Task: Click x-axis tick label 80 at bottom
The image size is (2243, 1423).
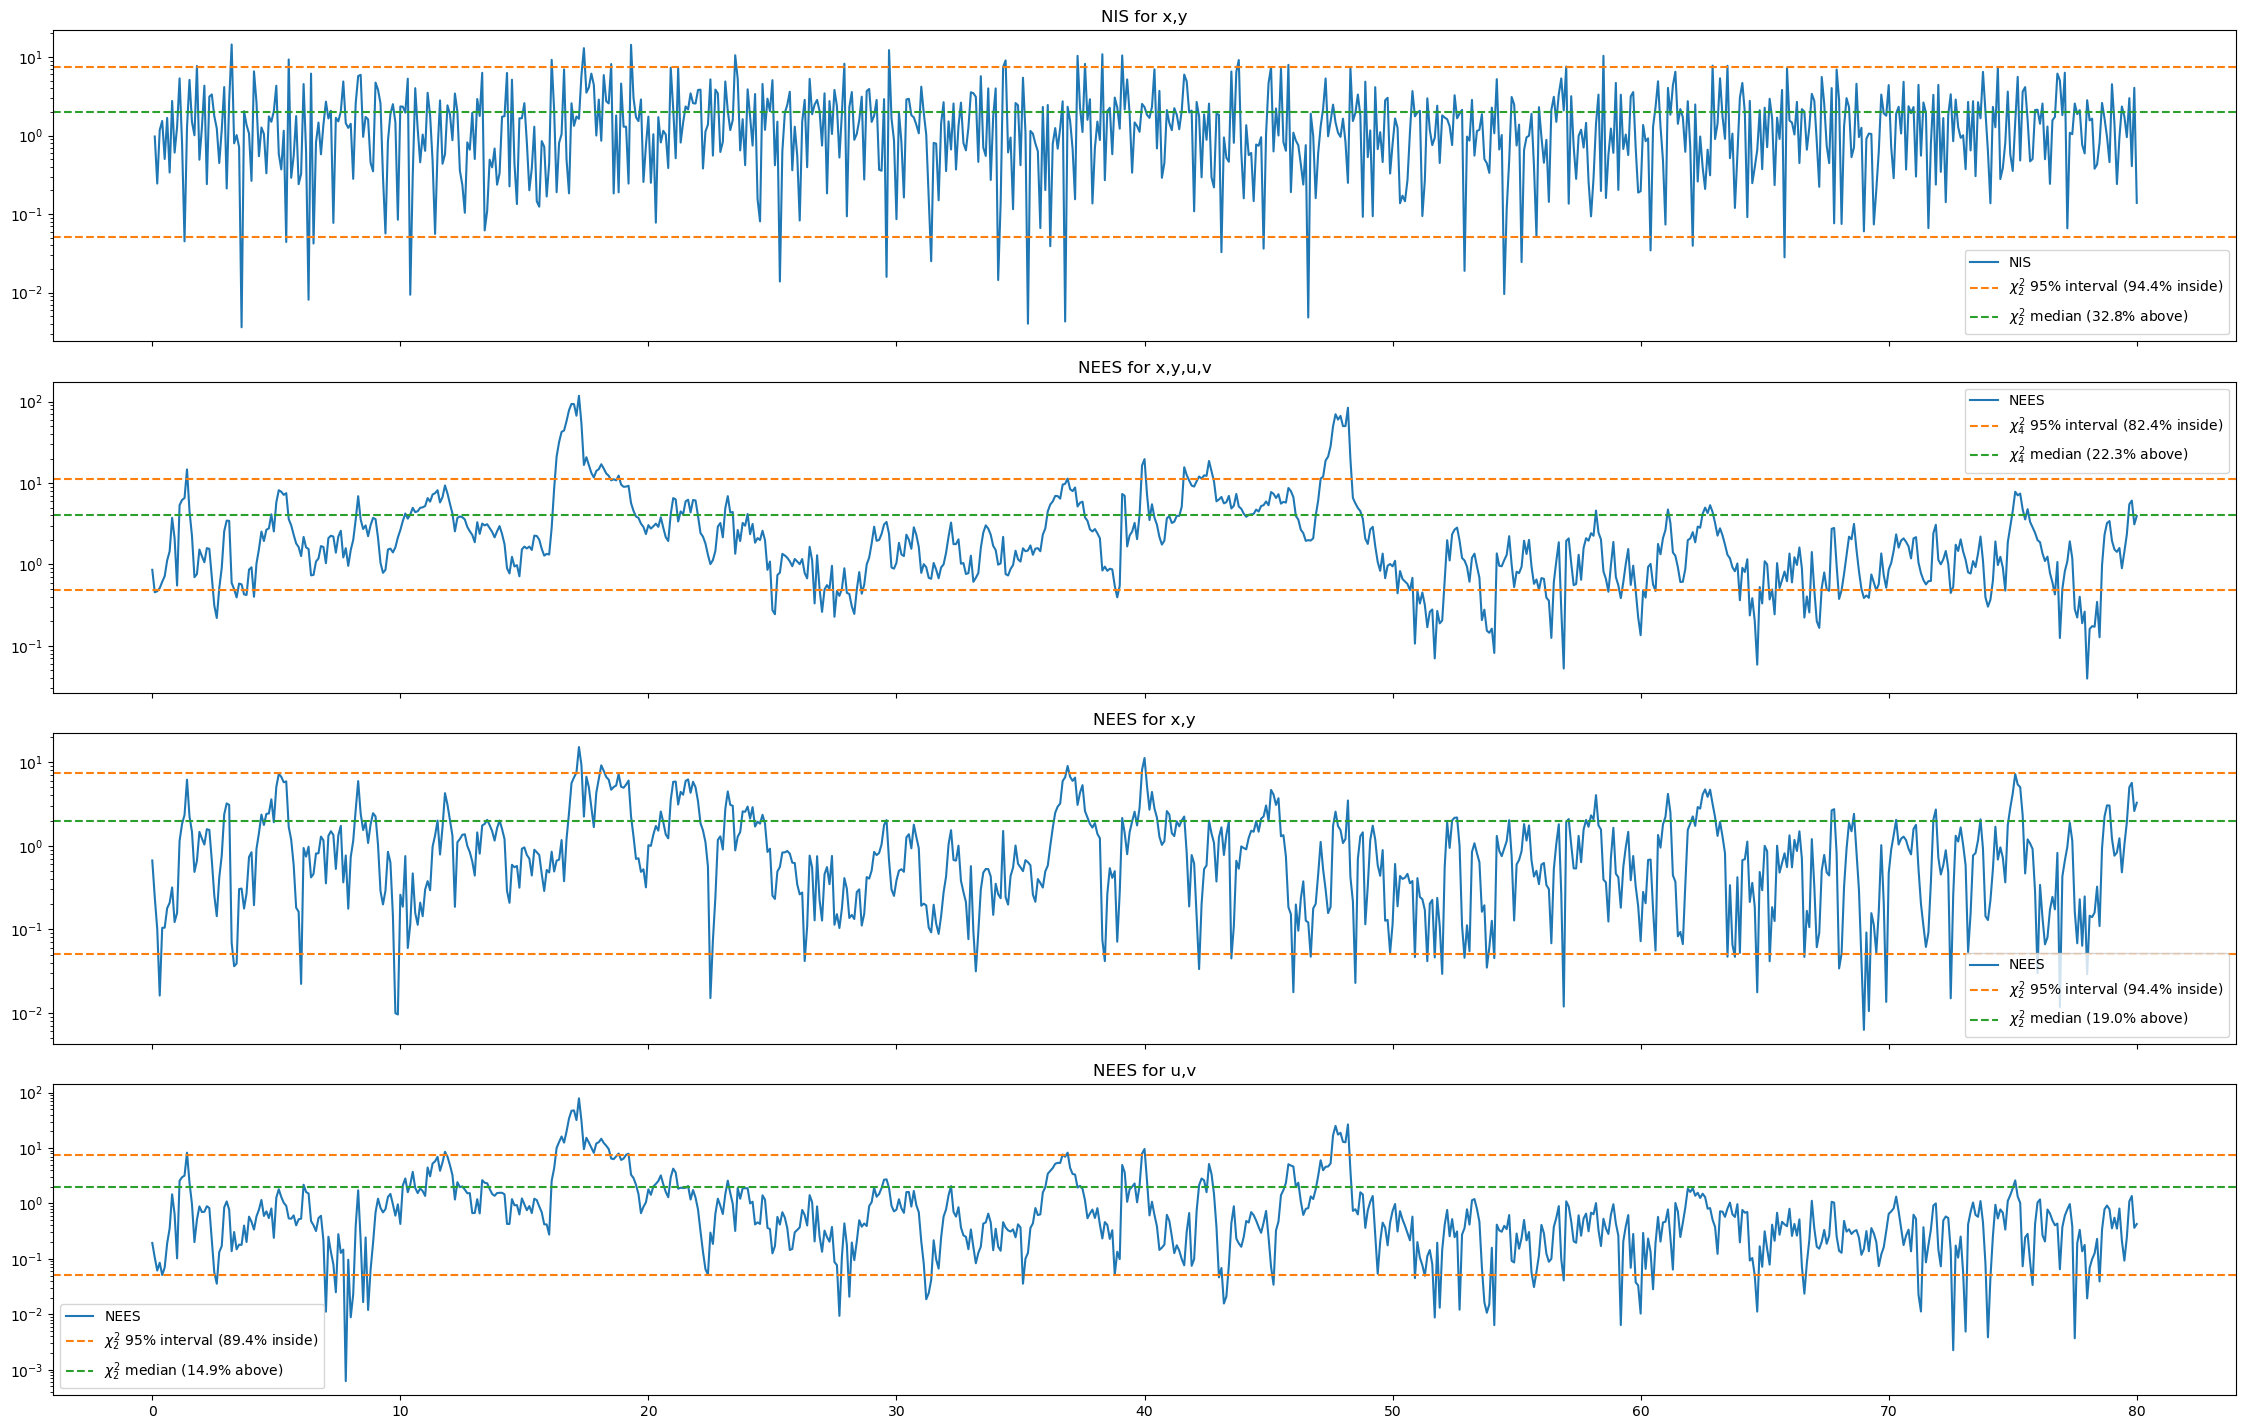Action: tap(2137, 1412)
